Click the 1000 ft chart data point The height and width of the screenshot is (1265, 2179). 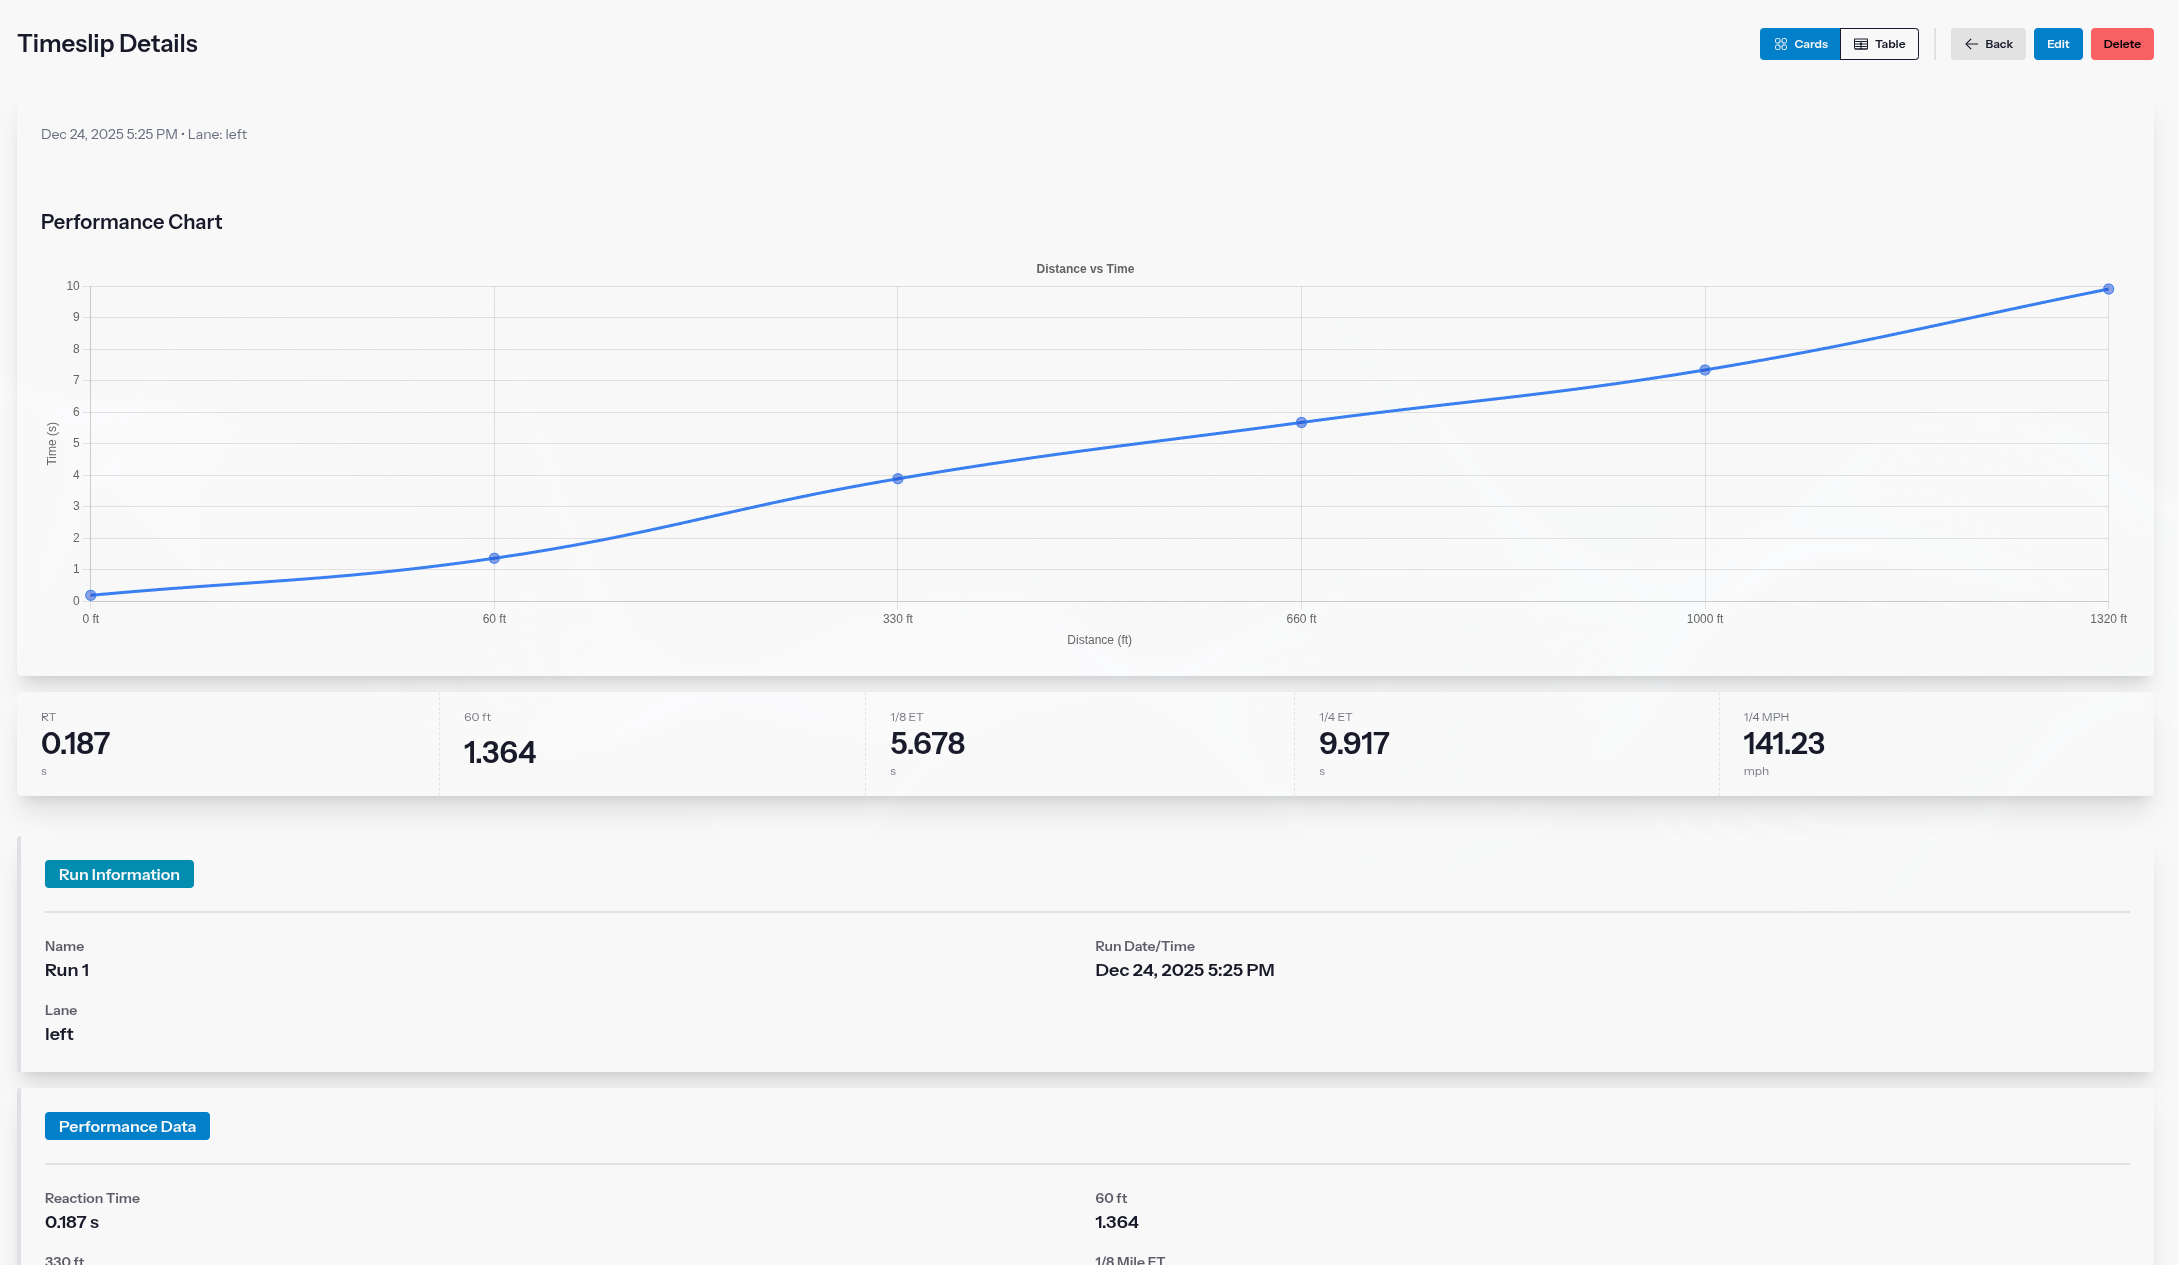[x=1705, y=370]
